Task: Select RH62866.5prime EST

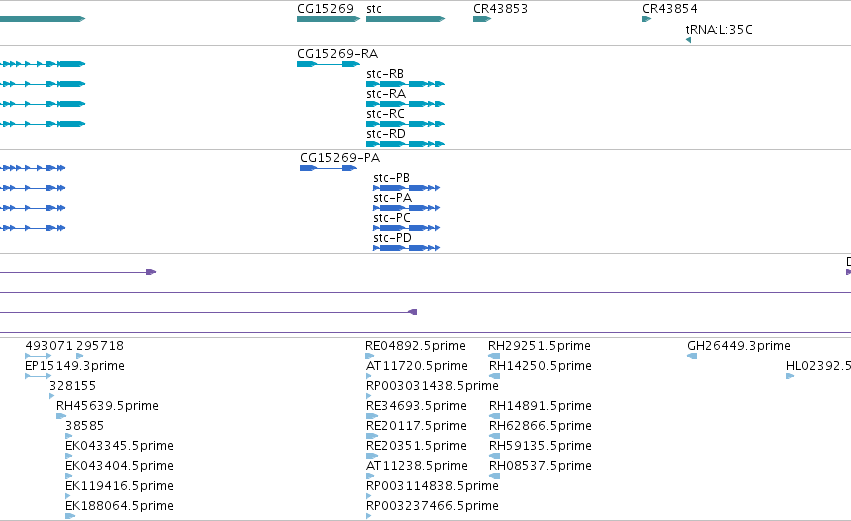Action: coord(494,436)
